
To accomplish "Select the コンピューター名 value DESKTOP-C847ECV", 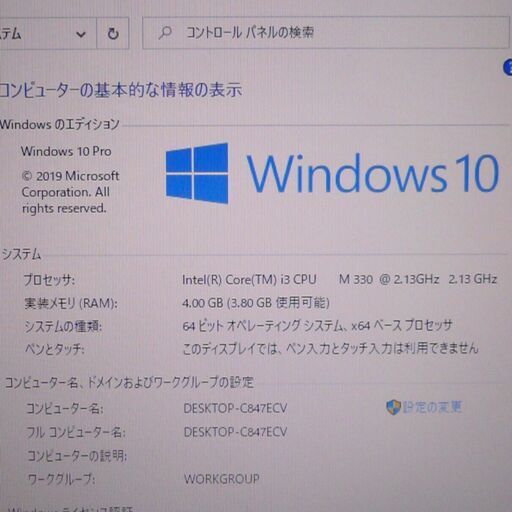I will pos(235,408).
